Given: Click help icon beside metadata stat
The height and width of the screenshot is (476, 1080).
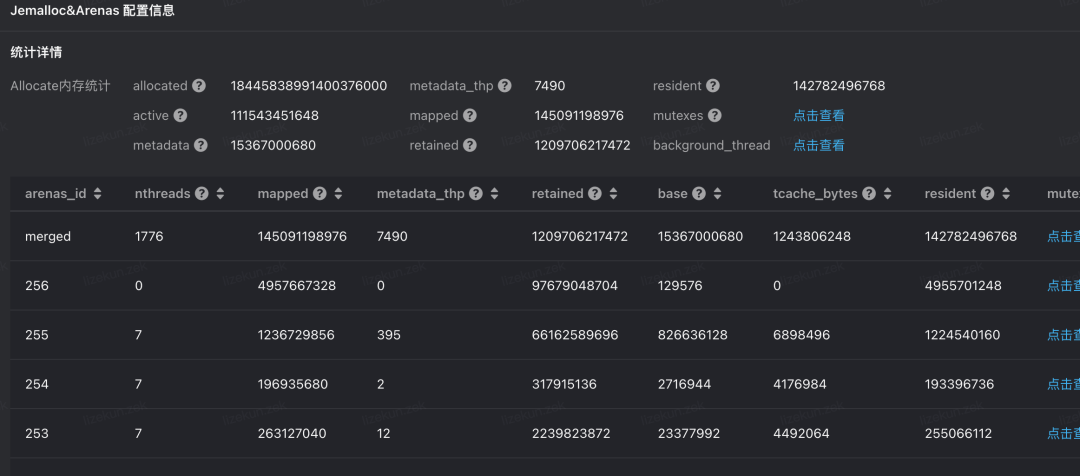Looking at the screenshot, I should tap(201, 146).
